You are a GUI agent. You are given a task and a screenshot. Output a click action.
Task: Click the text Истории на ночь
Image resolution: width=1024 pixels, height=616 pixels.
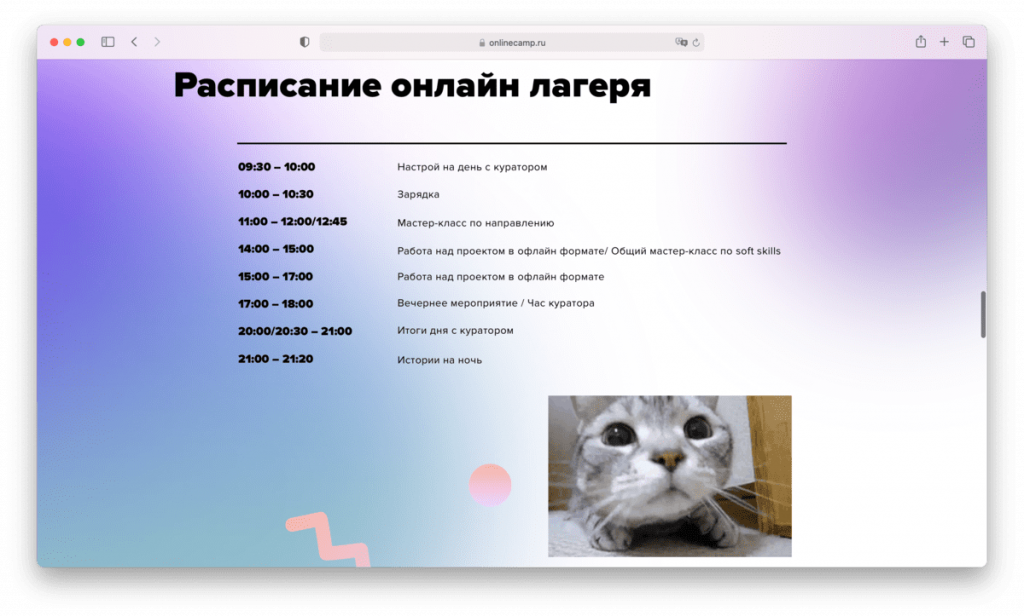[x=440, y=360]
